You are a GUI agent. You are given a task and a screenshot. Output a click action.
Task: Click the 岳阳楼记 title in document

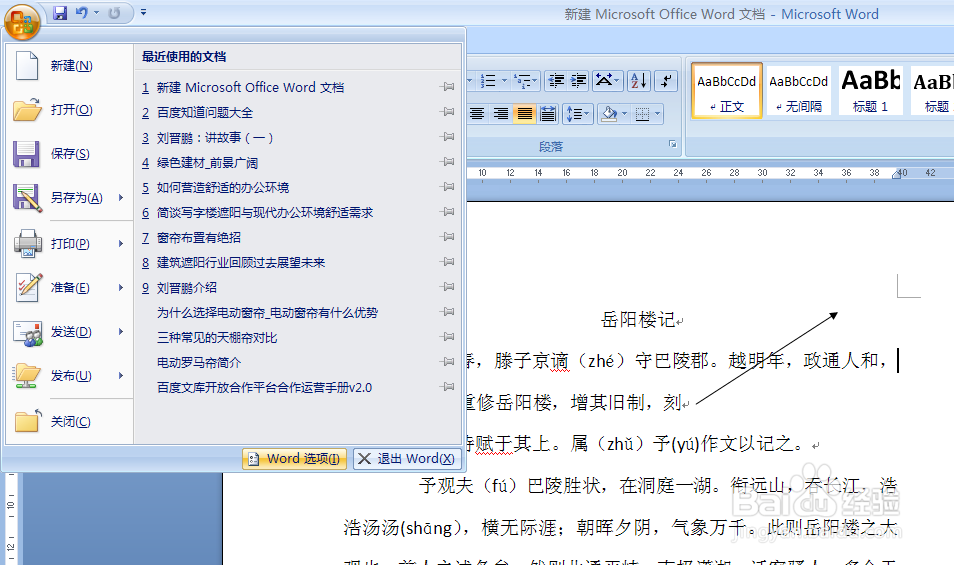[638, 319]
